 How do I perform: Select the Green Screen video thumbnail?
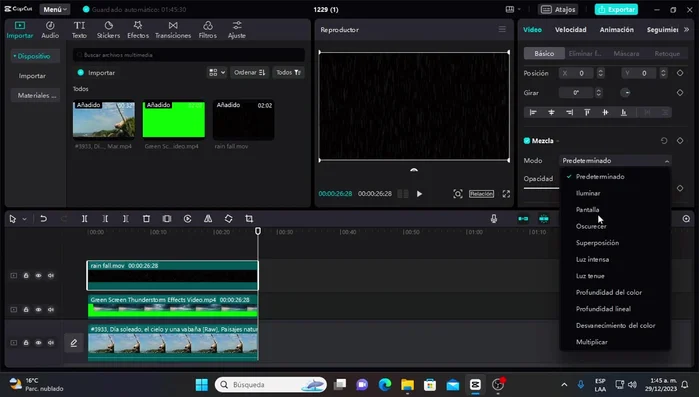(173, 119)
